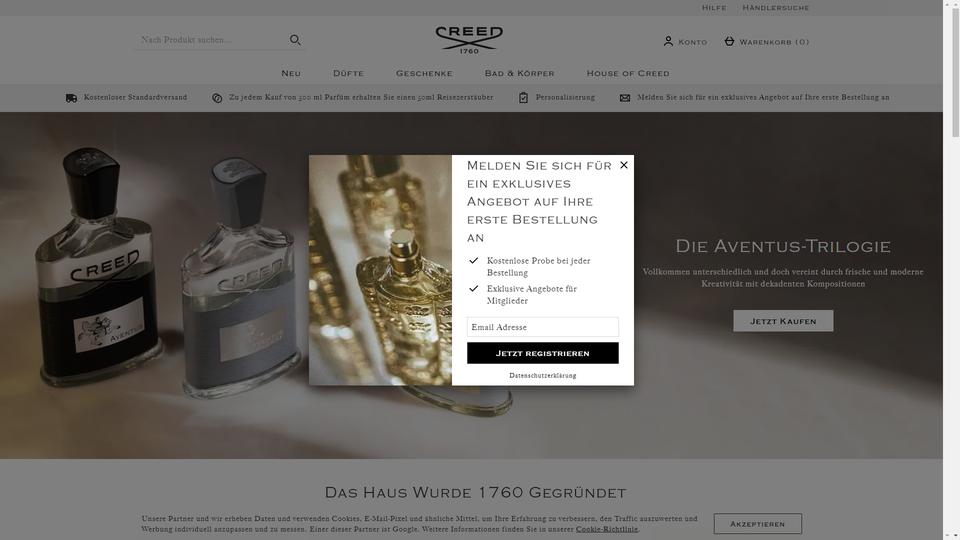This screenshot has width=960, height=540.
Task: Click the envelope icon for the exclusive offer
Action: point(624,98)
